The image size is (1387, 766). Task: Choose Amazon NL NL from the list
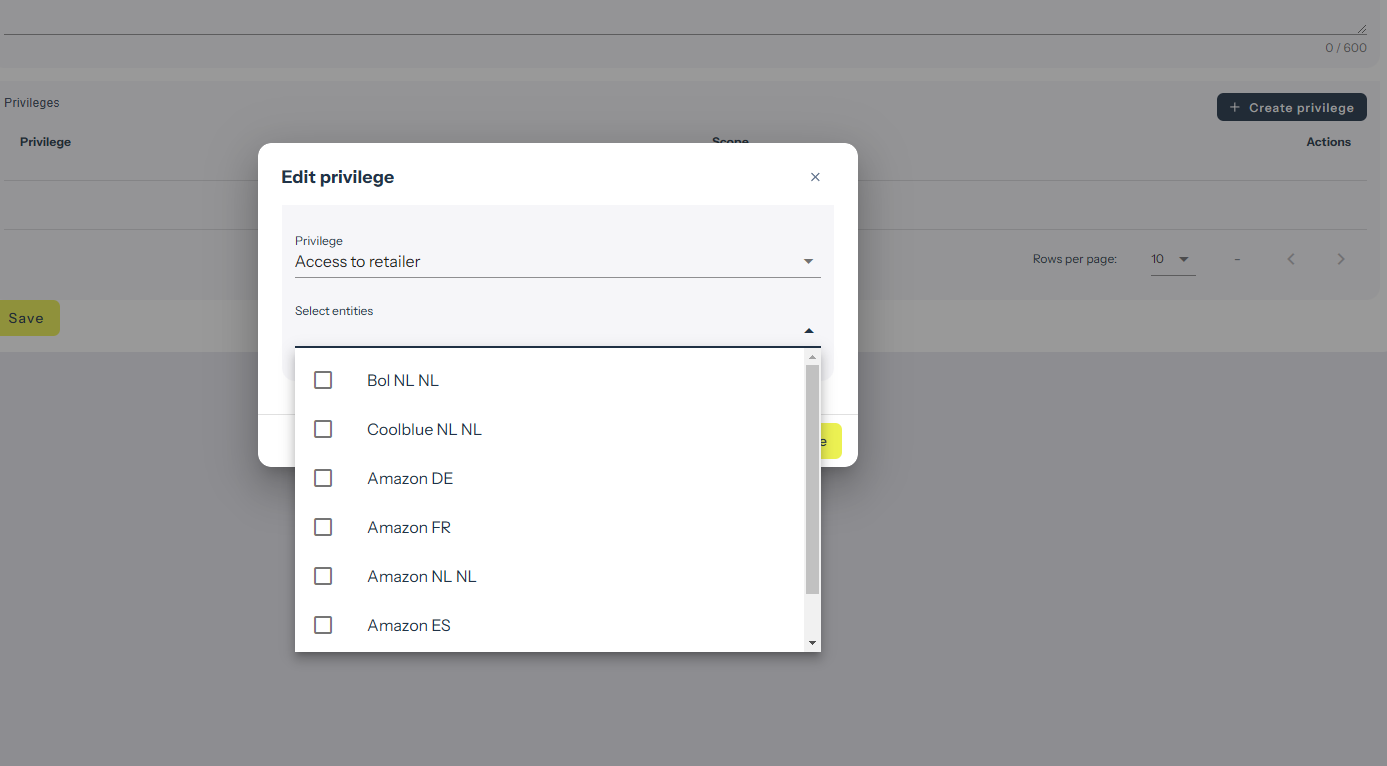[x=421, y=576]
